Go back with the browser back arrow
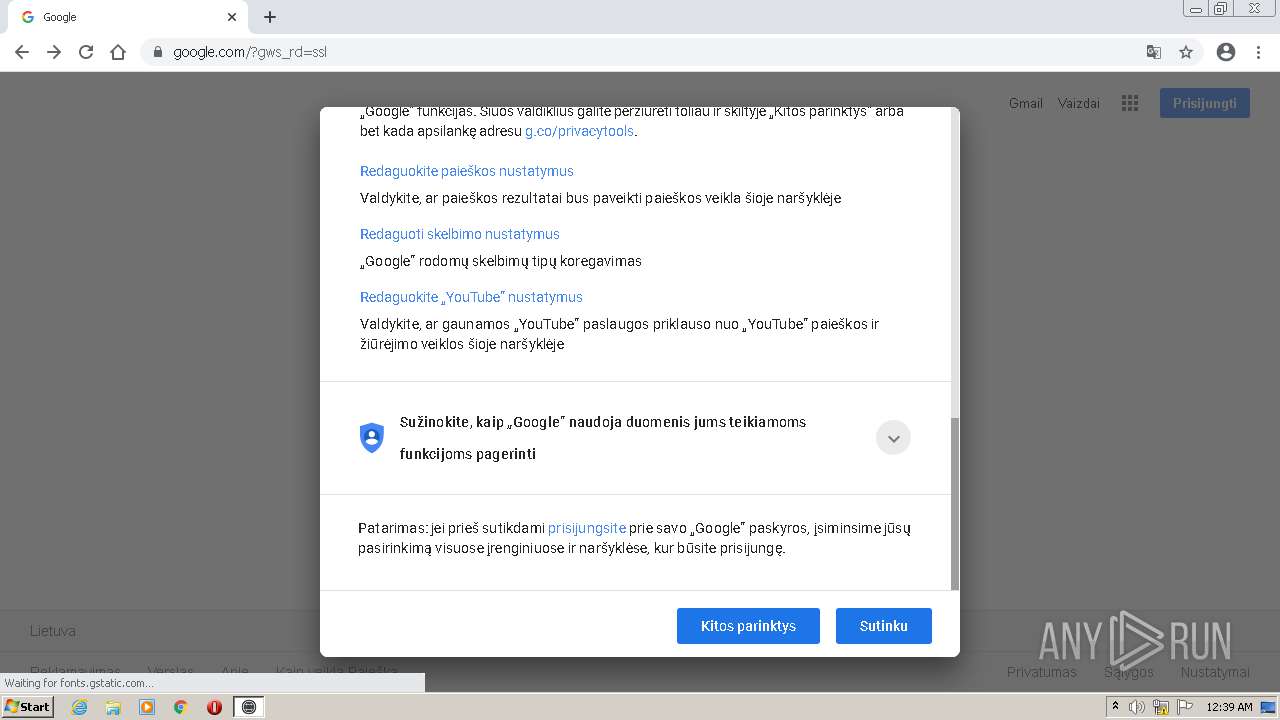 click(22, 52)
